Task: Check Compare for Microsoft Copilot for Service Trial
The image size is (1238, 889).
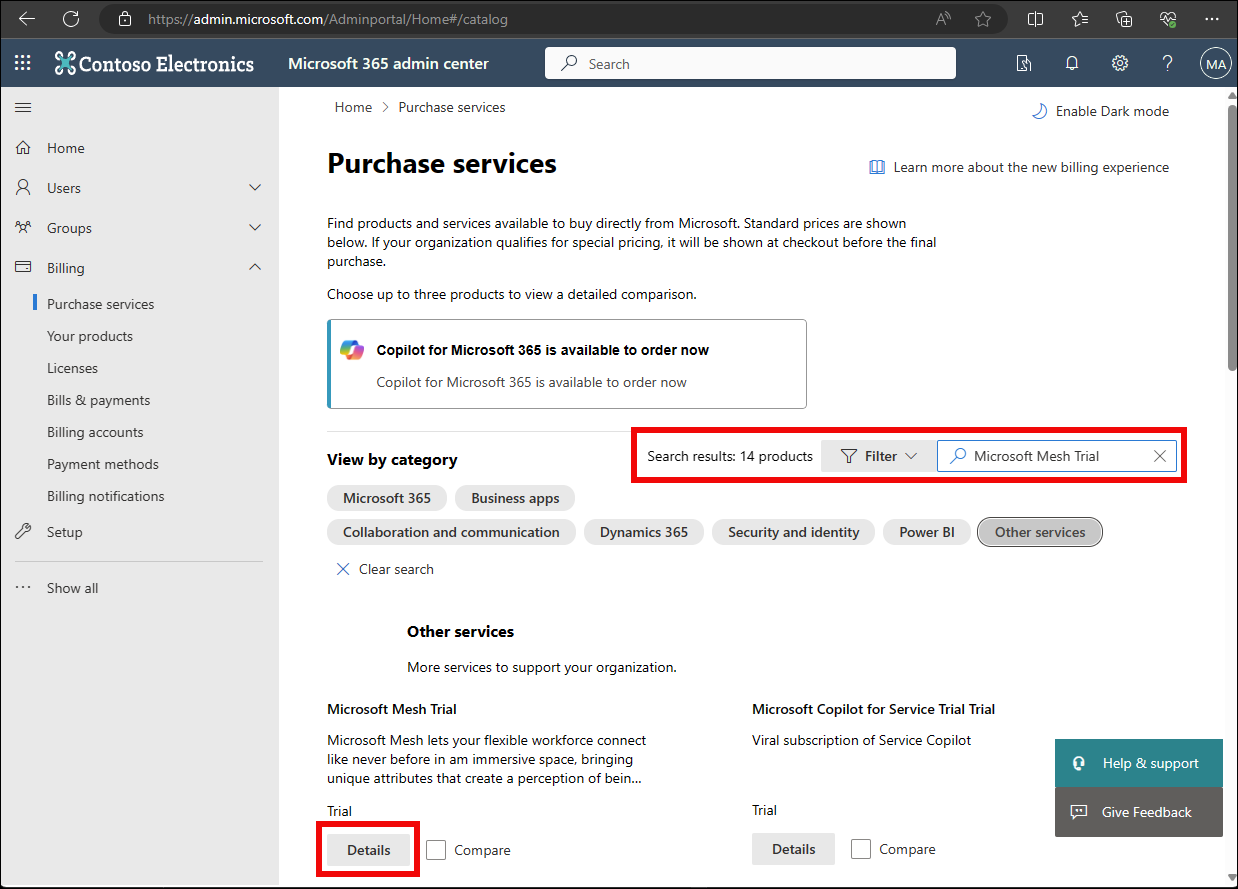Action: coord(861,848)
